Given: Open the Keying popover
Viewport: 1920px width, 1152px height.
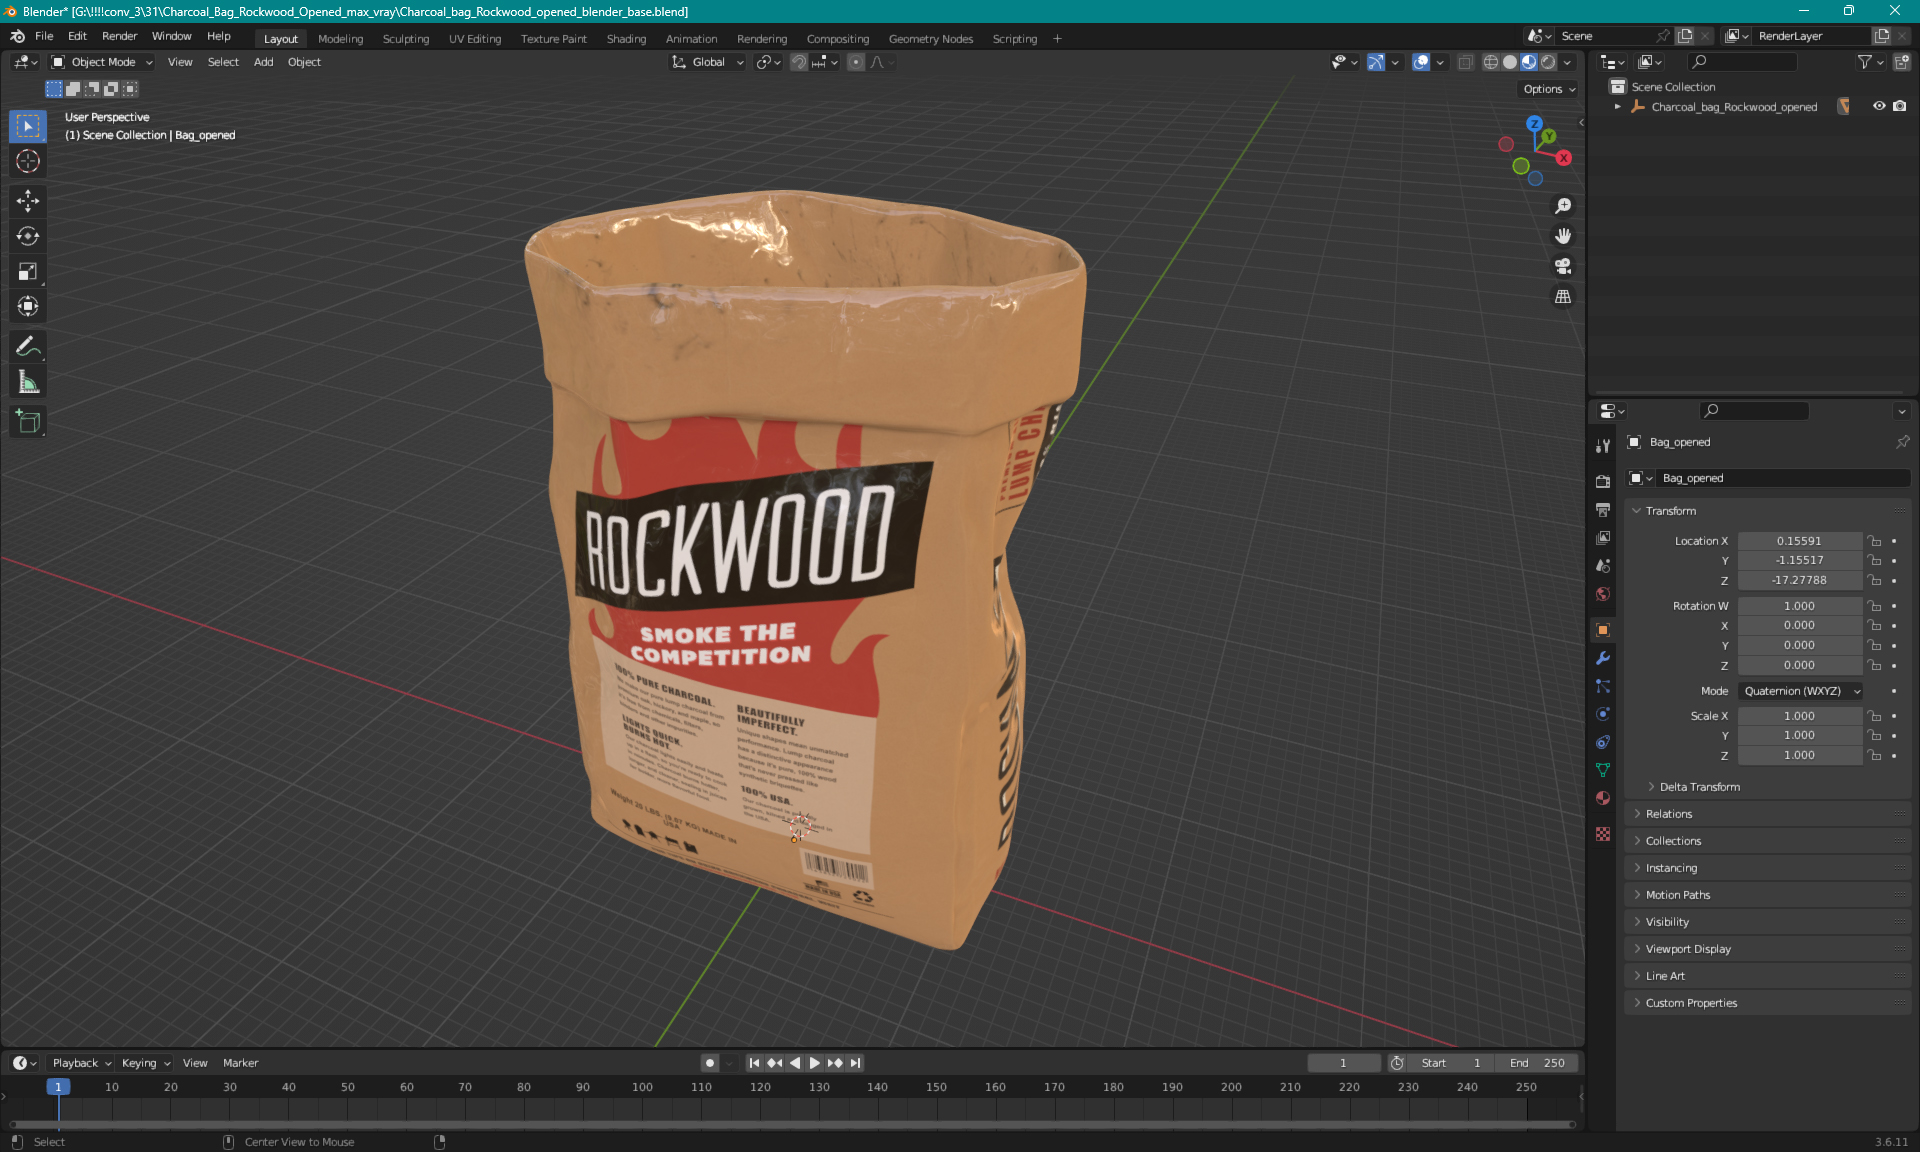Looking at the screenshot, I should click(146, 1063).
